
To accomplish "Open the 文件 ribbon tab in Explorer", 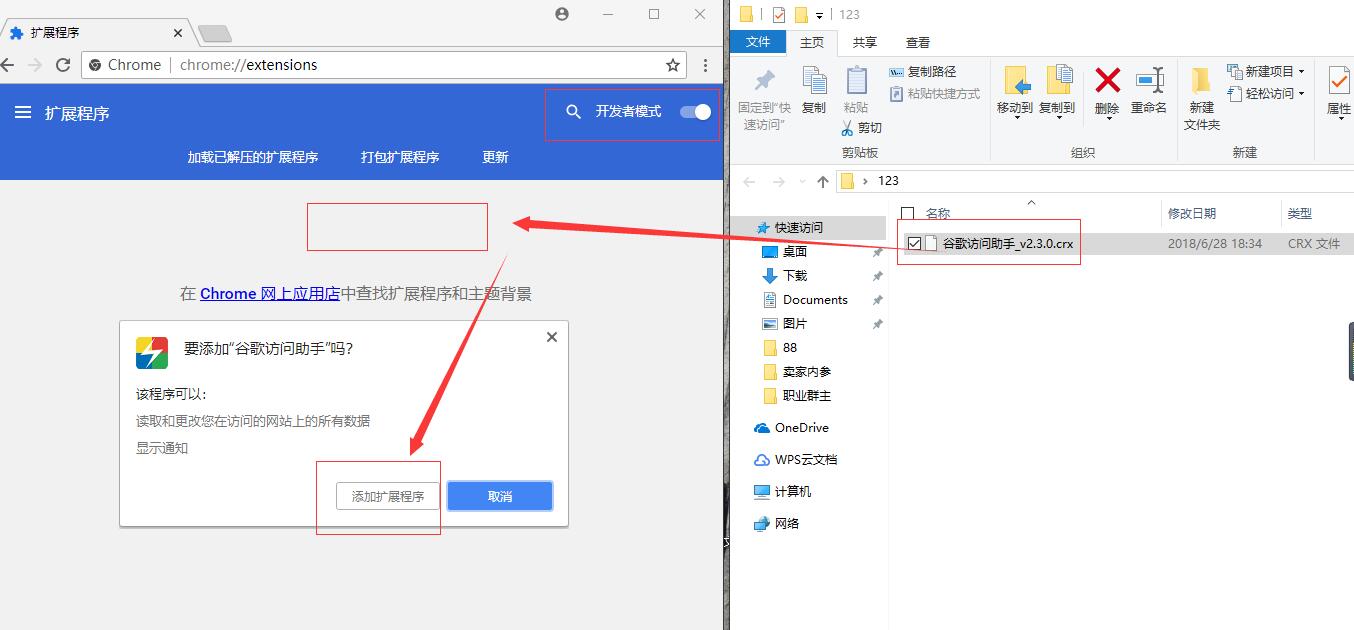I will click(758, 42).
